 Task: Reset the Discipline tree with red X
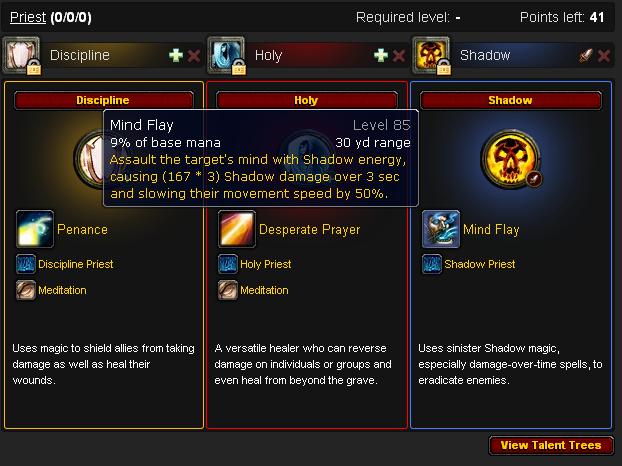pos(194,56)
